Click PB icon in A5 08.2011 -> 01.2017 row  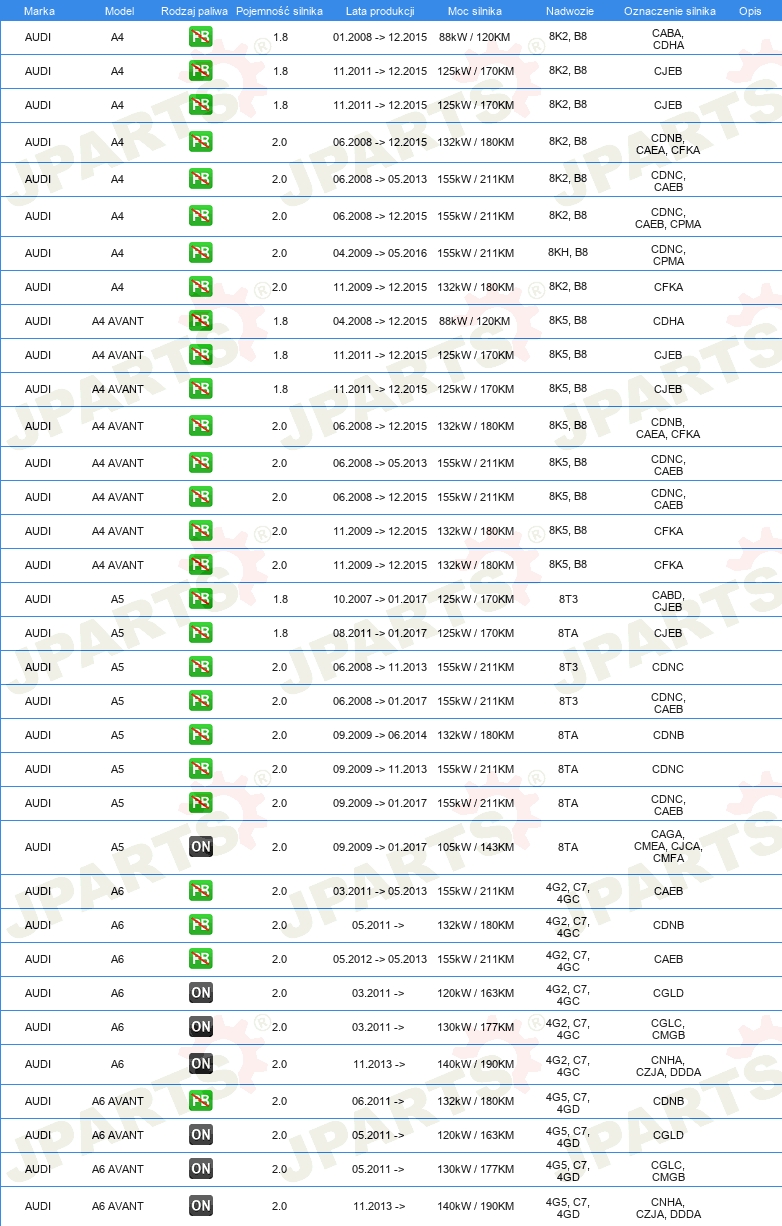point(201,633)
